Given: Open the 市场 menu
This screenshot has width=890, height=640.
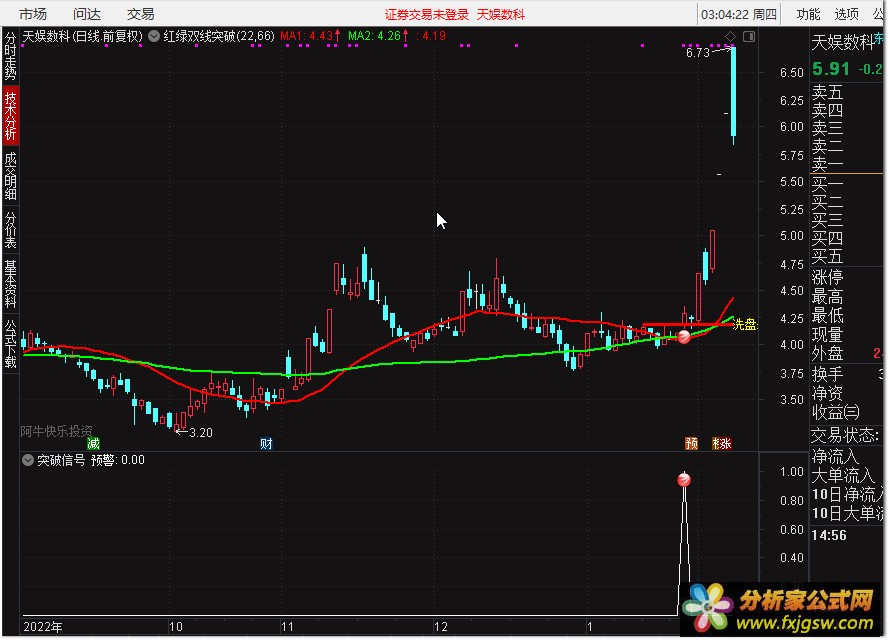Looking at the screenshot, I should pyautogui.click(x=33, y=14).
